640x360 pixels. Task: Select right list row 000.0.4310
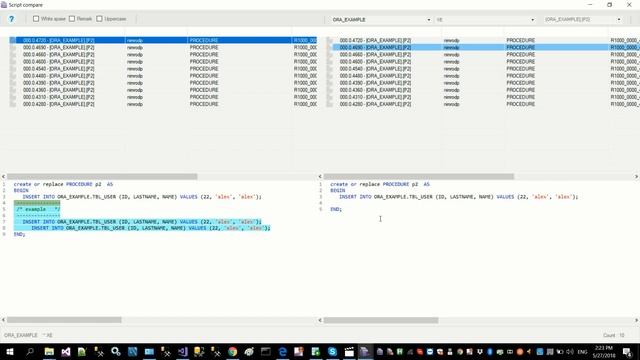[x=483, y=97]
